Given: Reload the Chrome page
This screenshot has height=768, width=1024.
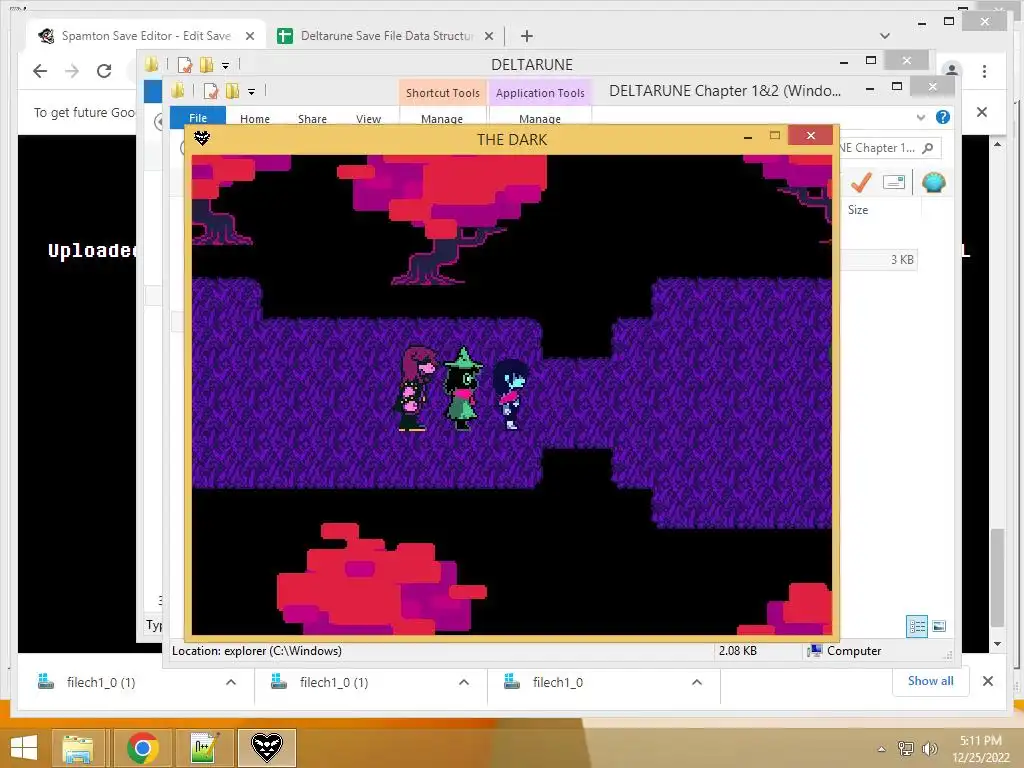Looking at the screenshot, I should pos(104,71).
